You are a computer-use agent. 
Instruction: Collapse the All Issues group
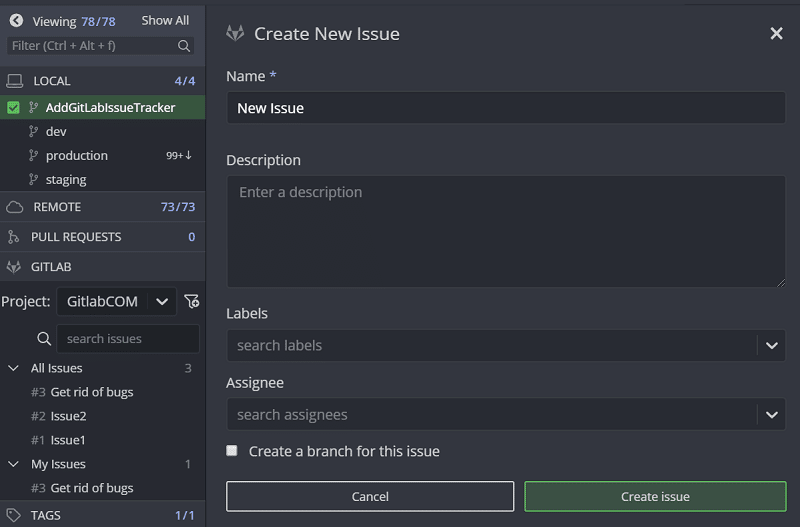pyautogui.click(x=14, y=368)
